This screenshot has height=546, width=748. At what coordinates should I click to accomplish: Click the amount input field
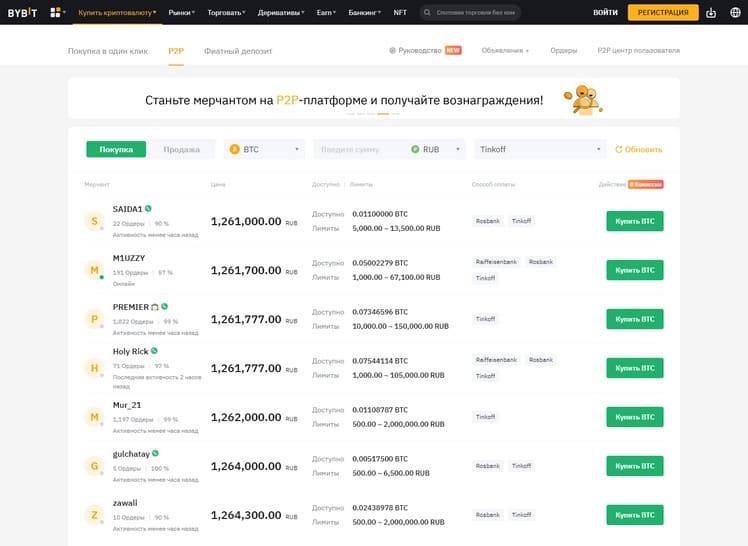click(360, 149)
